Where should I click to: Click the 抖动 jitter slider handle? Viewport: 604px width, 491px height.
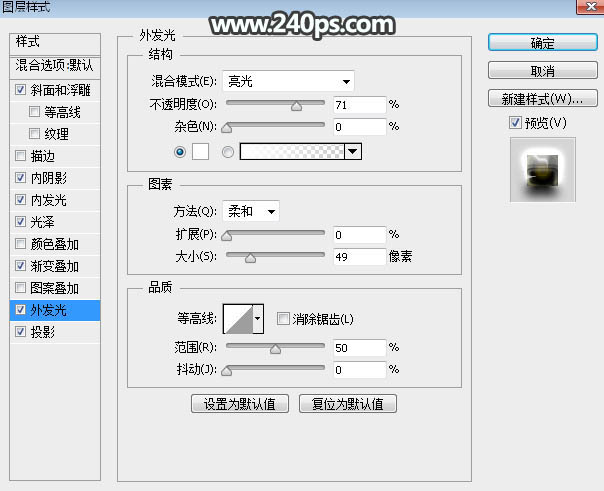(x=226, y=371)
